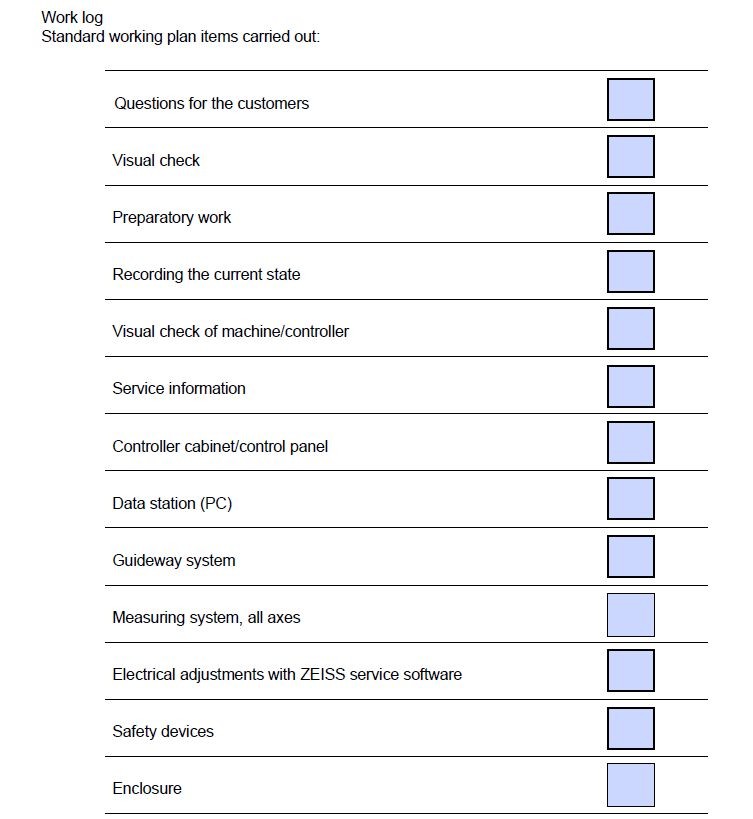Click the 'Safety devices' label text

click(x=163, y=731)
